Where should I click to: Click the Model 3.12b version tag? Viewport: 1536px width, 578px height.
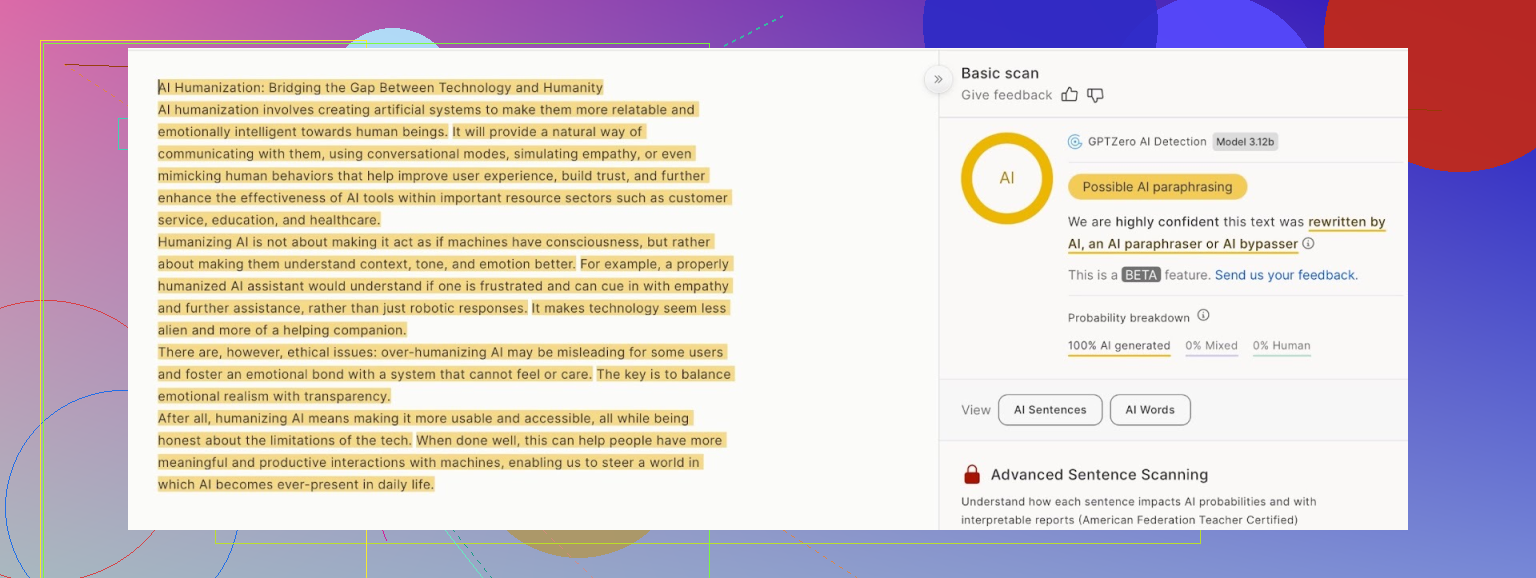[1245, 142]
